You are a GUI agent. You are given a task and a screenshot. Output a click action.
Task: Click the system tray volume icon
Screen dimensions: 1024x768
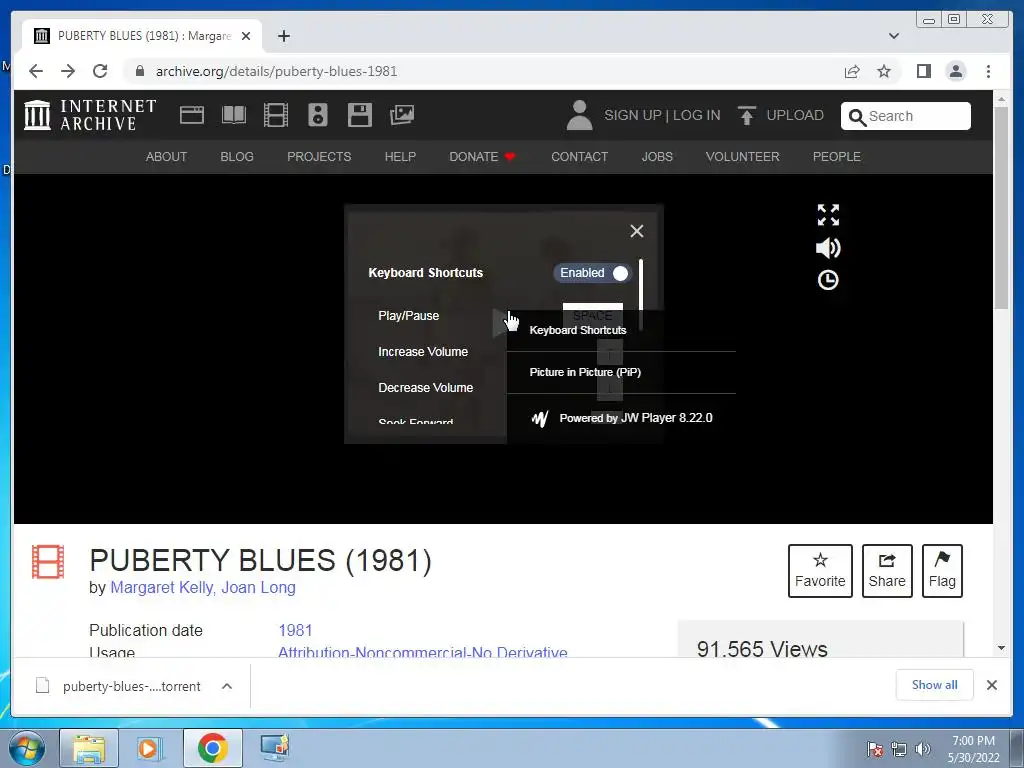pyautogui.click(x=923, y=749)
